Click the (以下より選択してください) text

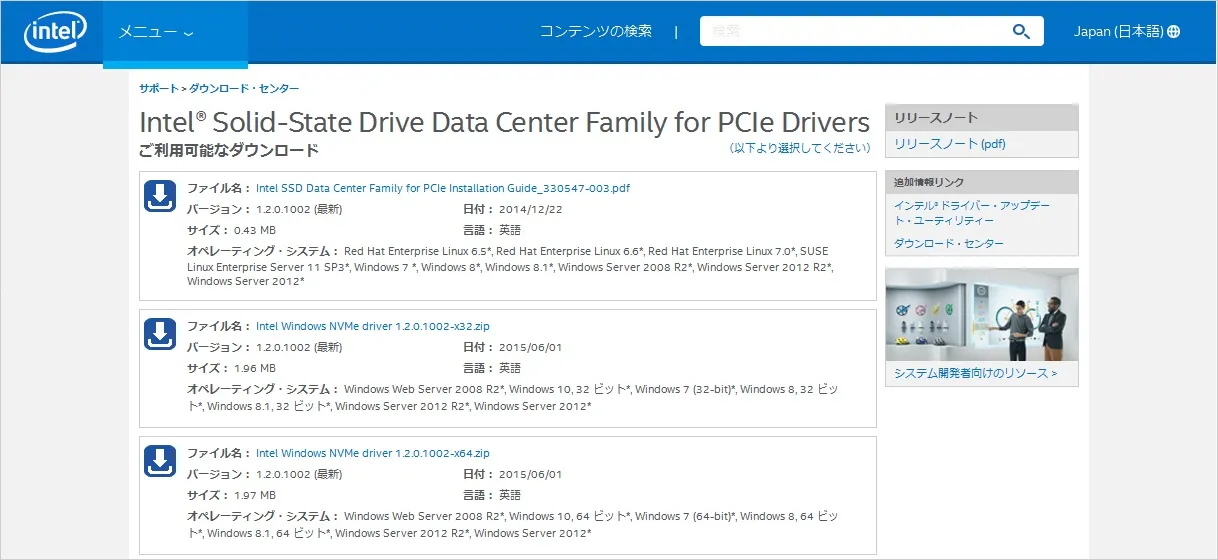[x=800, y=148]
